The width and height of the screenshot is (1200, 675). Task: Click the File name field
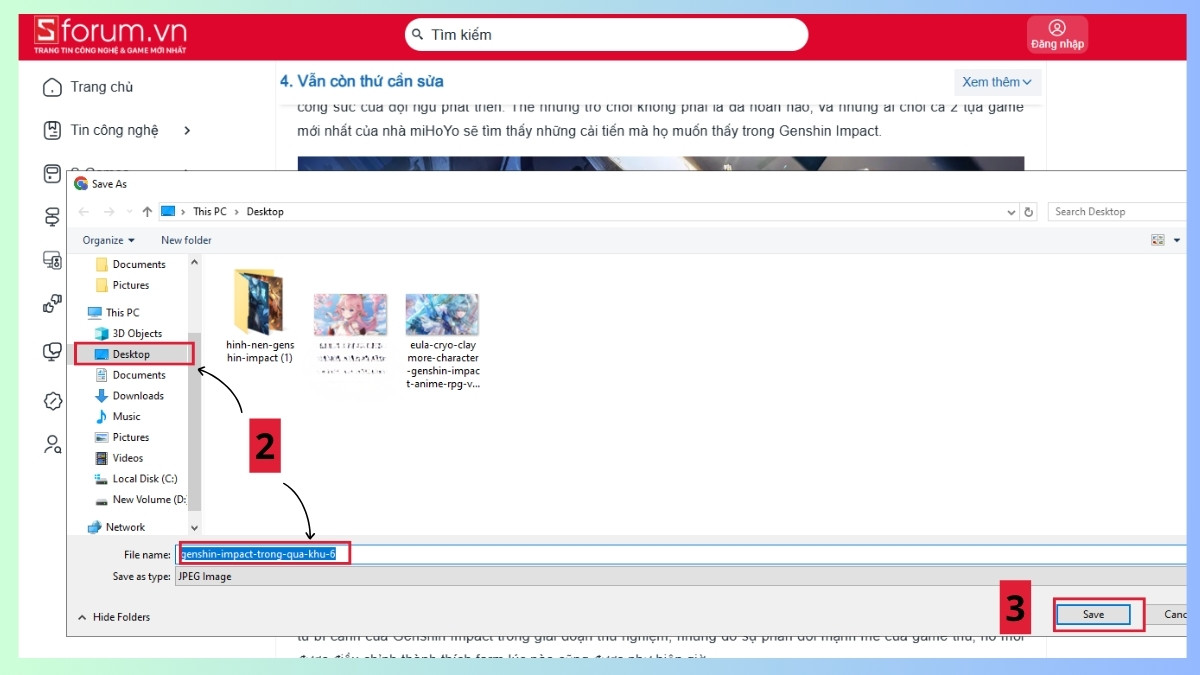[682, 554]
